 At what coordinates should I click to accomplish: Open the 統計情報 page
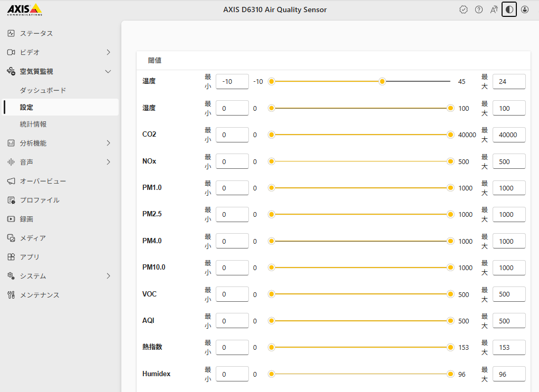[x=33, y=124]
